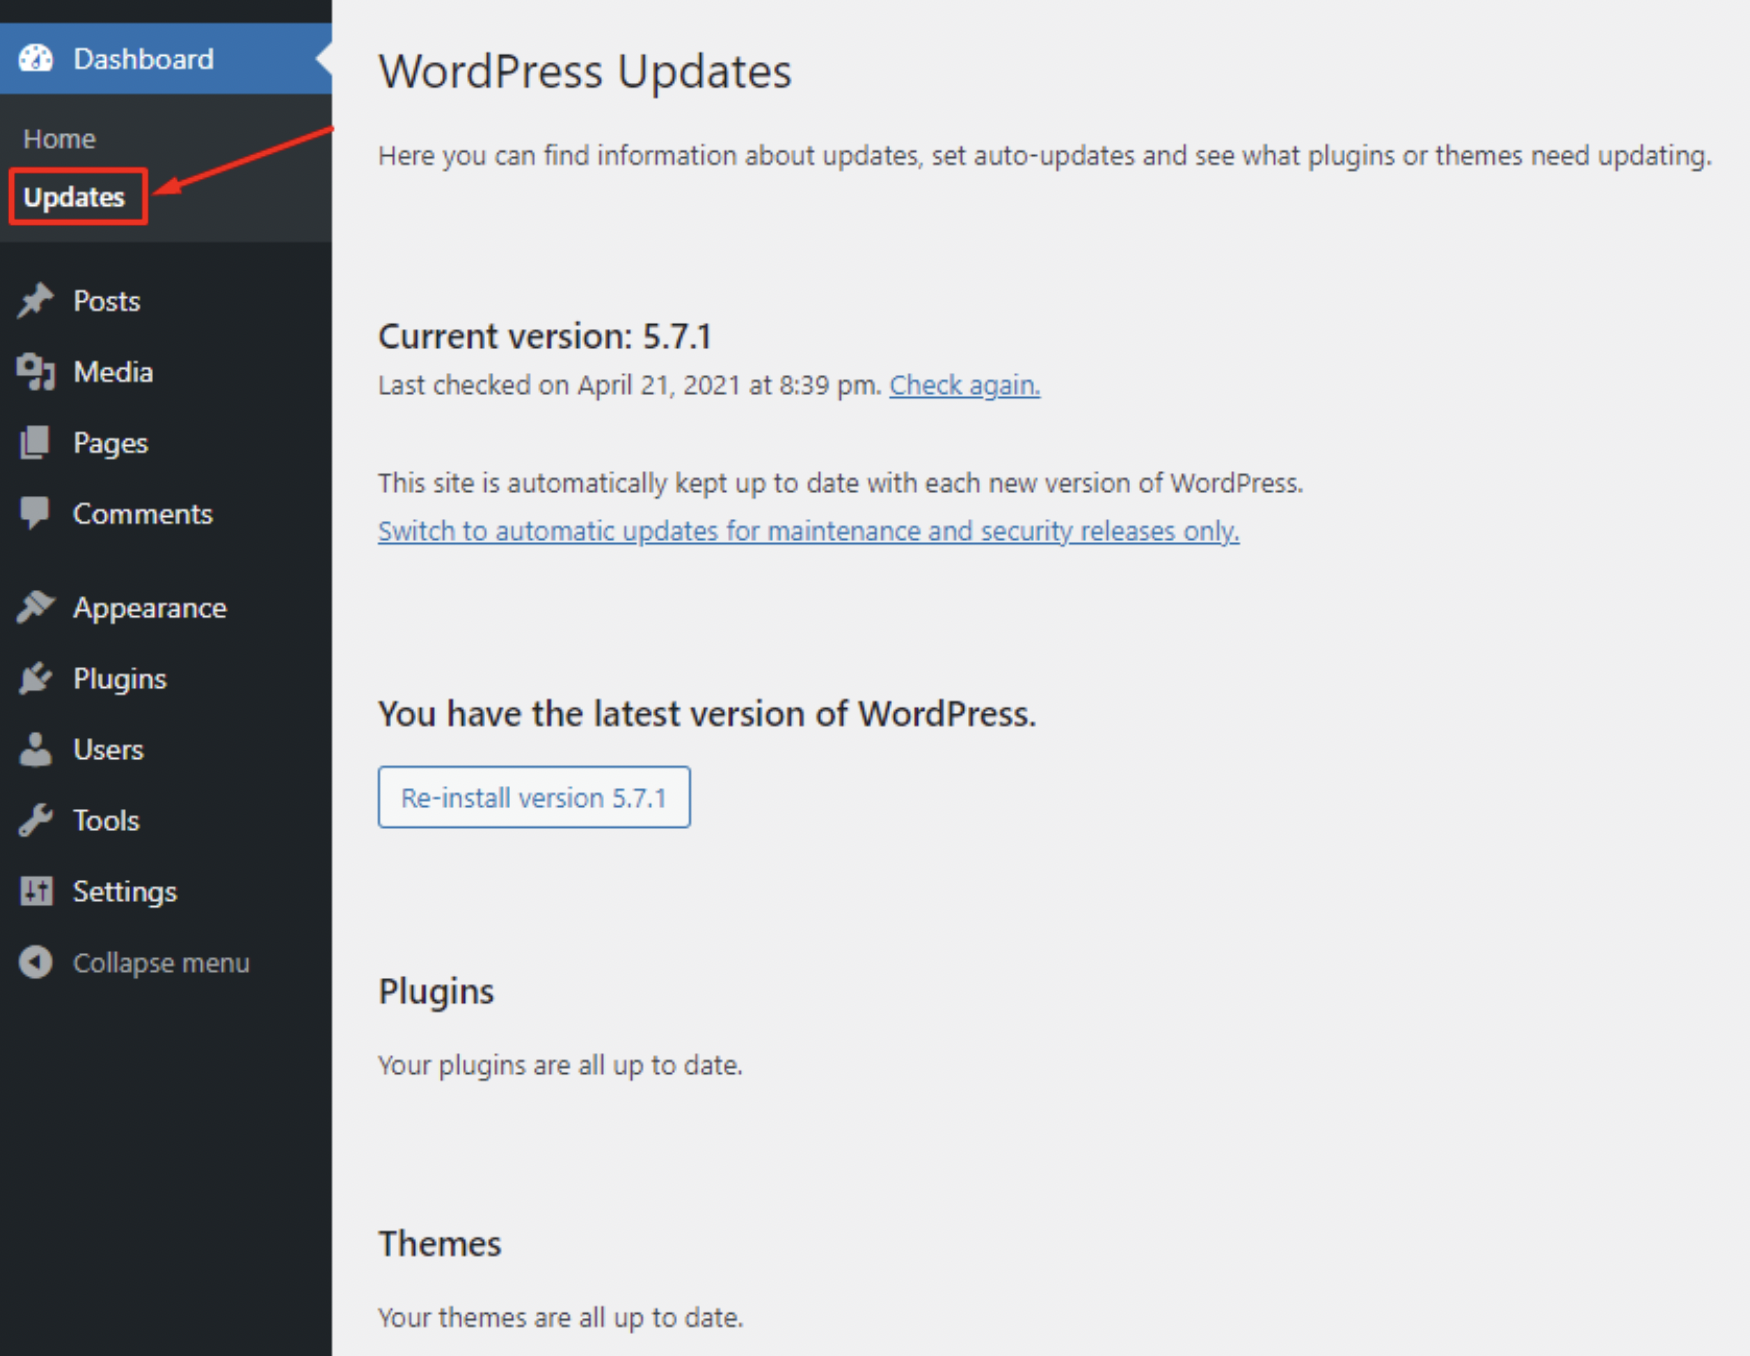Open the Pages menu label

pos(110,443)
